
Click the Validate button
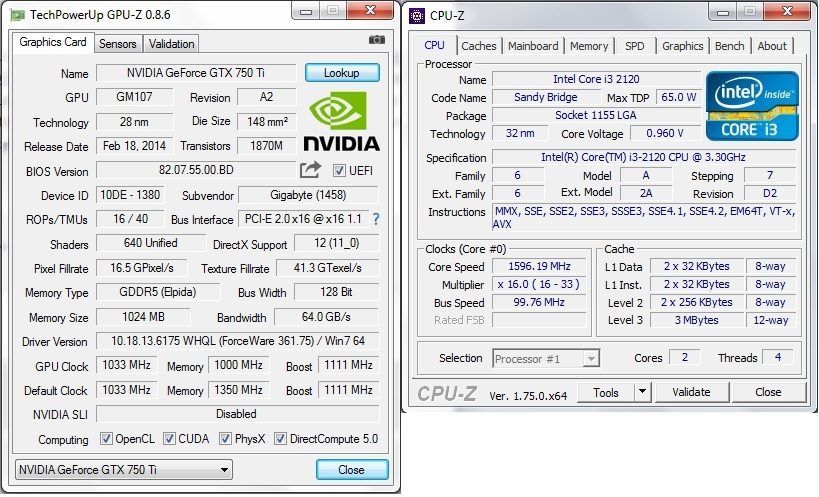point(691,392)
